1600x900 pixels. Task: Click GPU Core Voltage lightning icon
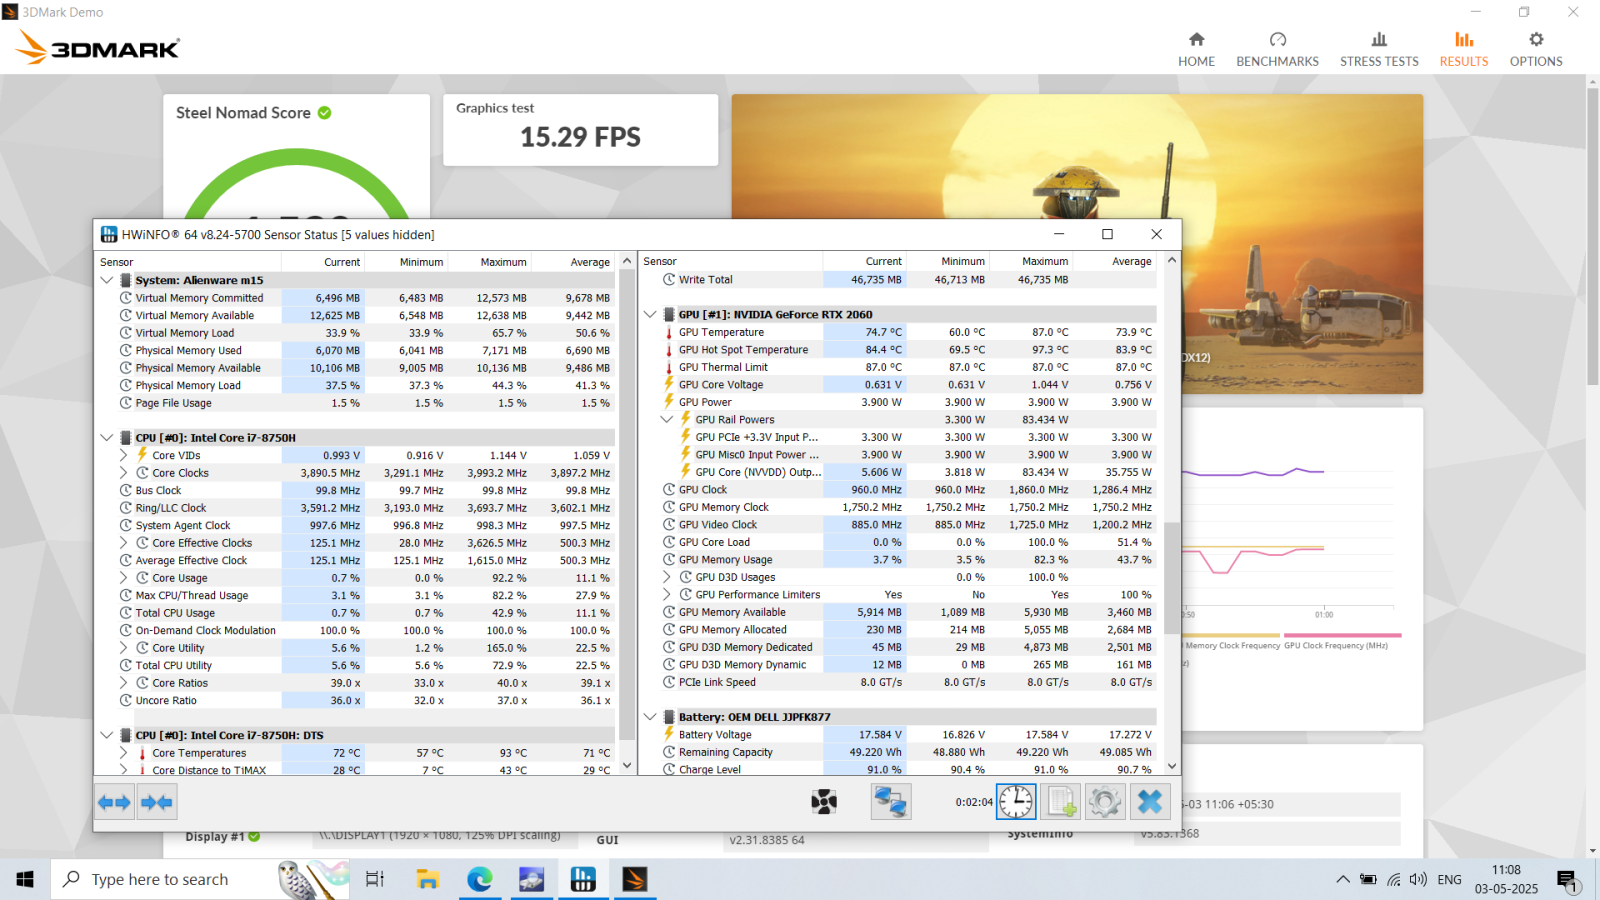(x=669, y=384)
